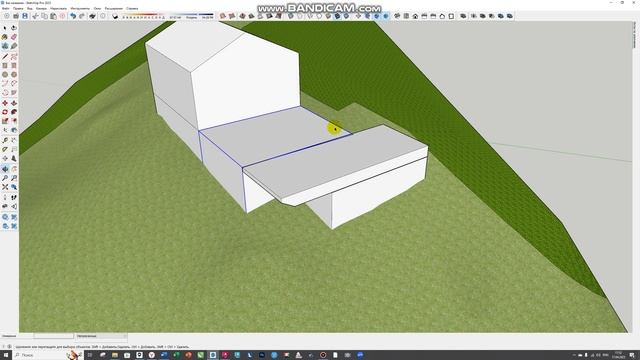The height and width of the screenshot is (360, 640).
Task: Toggle Display Section Fill button
Action: [385, 16]
